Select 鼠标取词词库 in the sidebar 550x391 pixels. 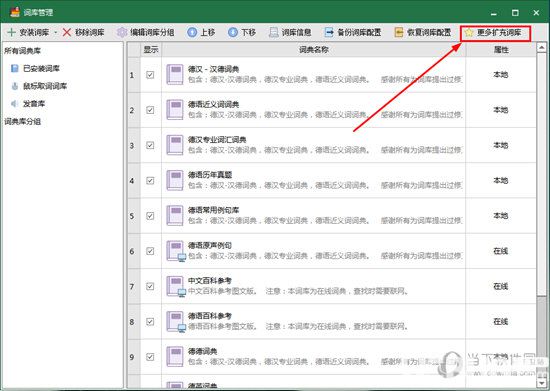click(x=39, y=86)
